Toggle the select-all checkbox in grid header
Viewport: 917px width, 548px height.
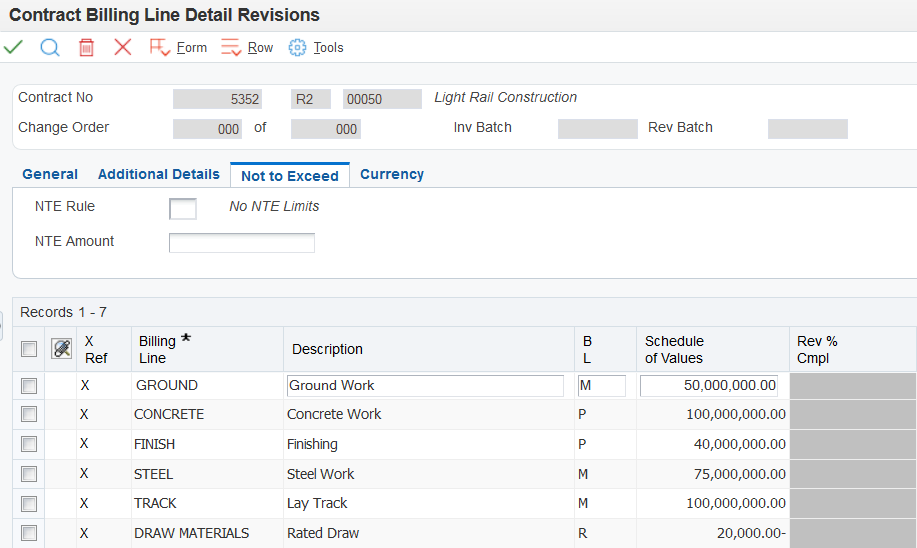tap(29, 349)
